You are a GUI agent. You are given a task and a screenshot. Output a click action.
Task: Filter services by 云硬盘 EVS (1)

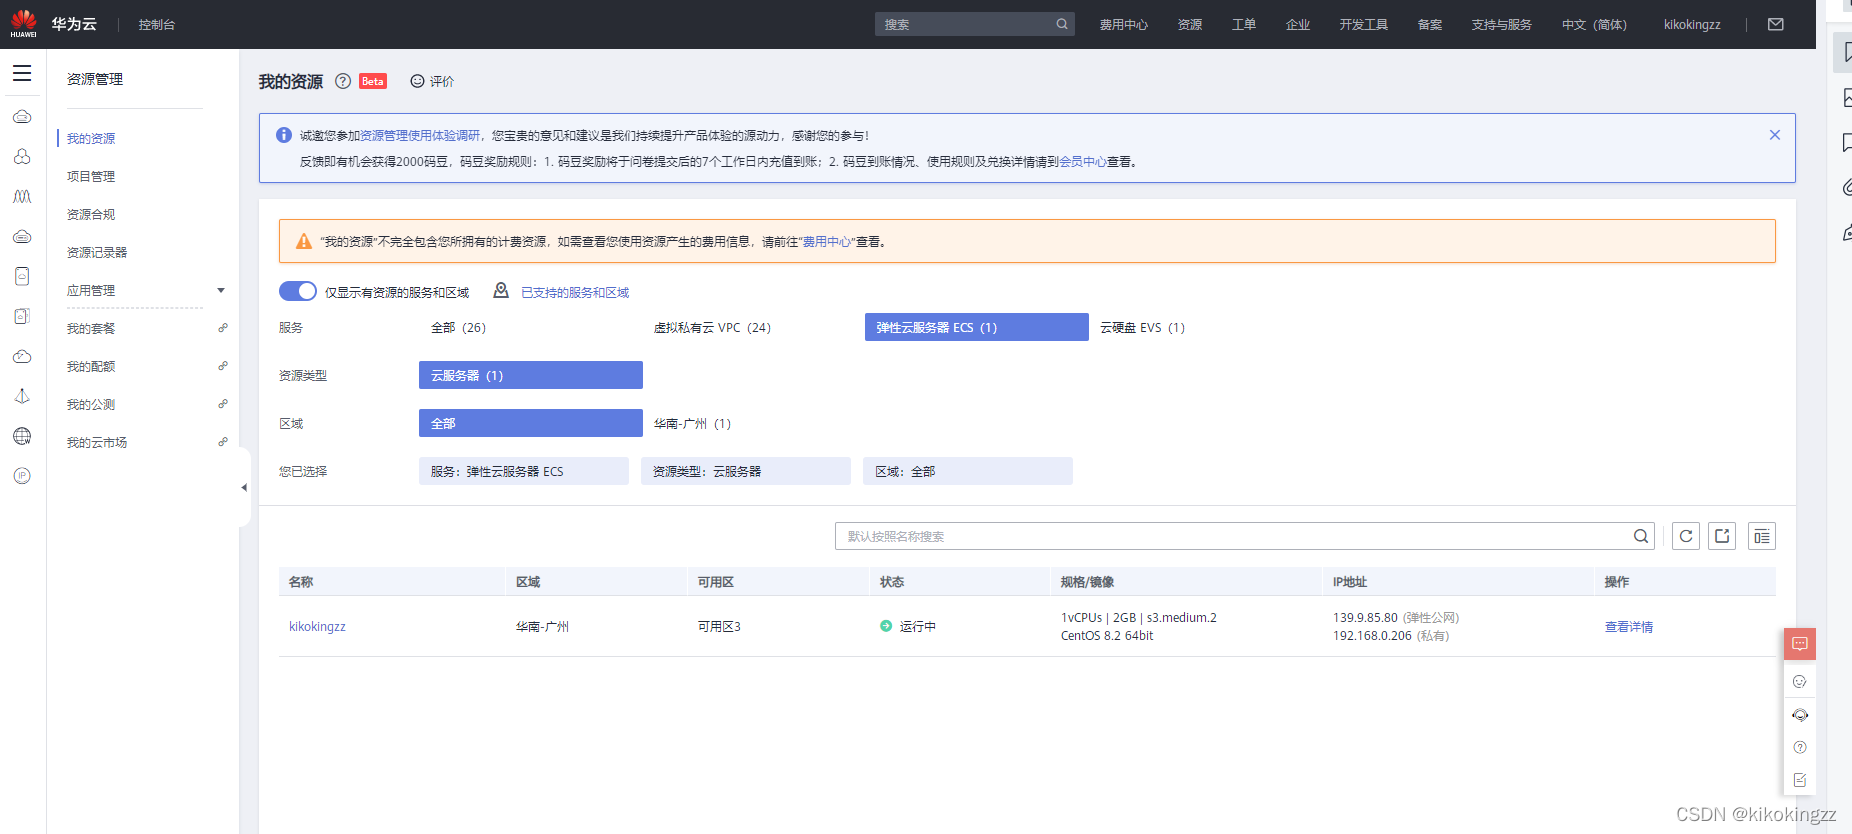click(1142, 327)
